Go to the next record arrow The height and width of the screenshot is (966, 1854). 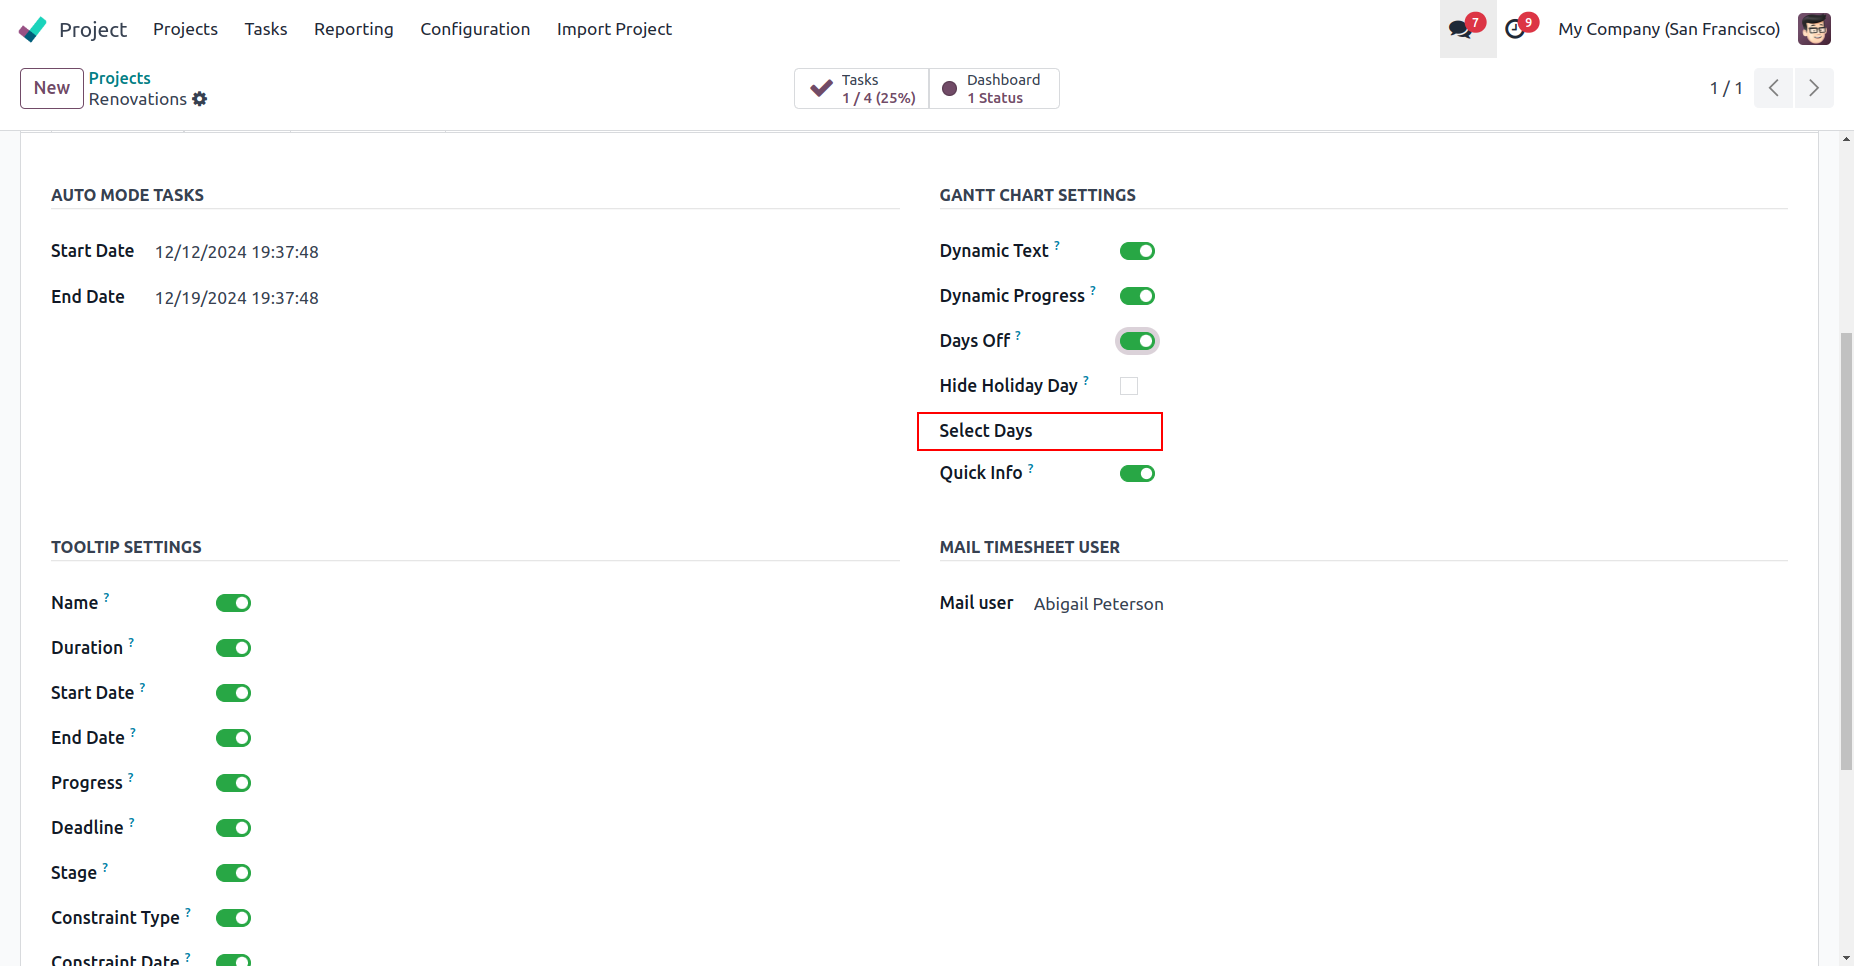(1814, 88)
